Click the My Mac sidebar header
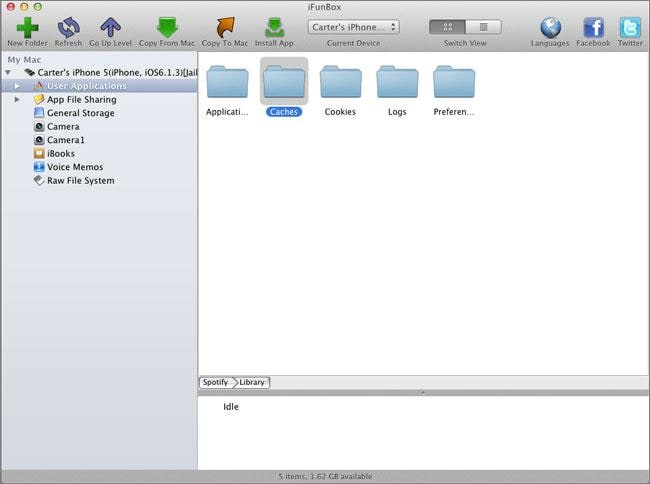 (x=24, y=60)
